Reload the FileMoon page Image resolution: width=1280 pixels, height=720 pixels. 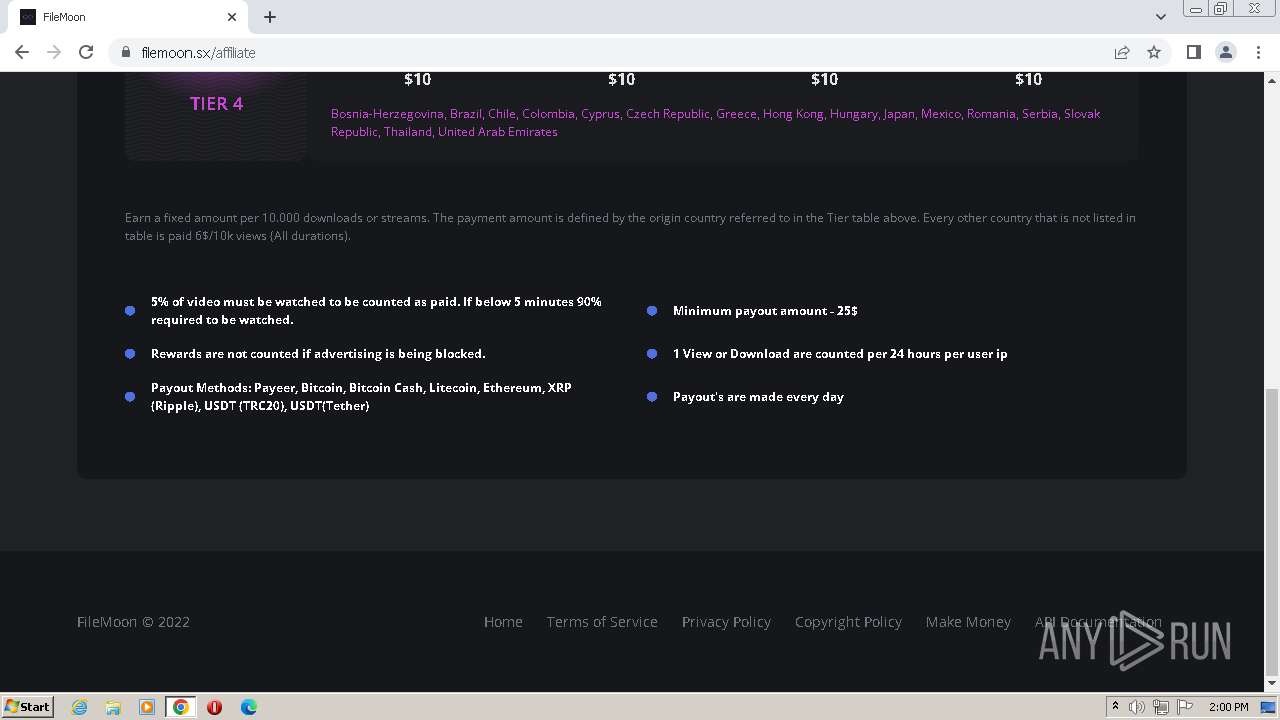tap(86, 52)
